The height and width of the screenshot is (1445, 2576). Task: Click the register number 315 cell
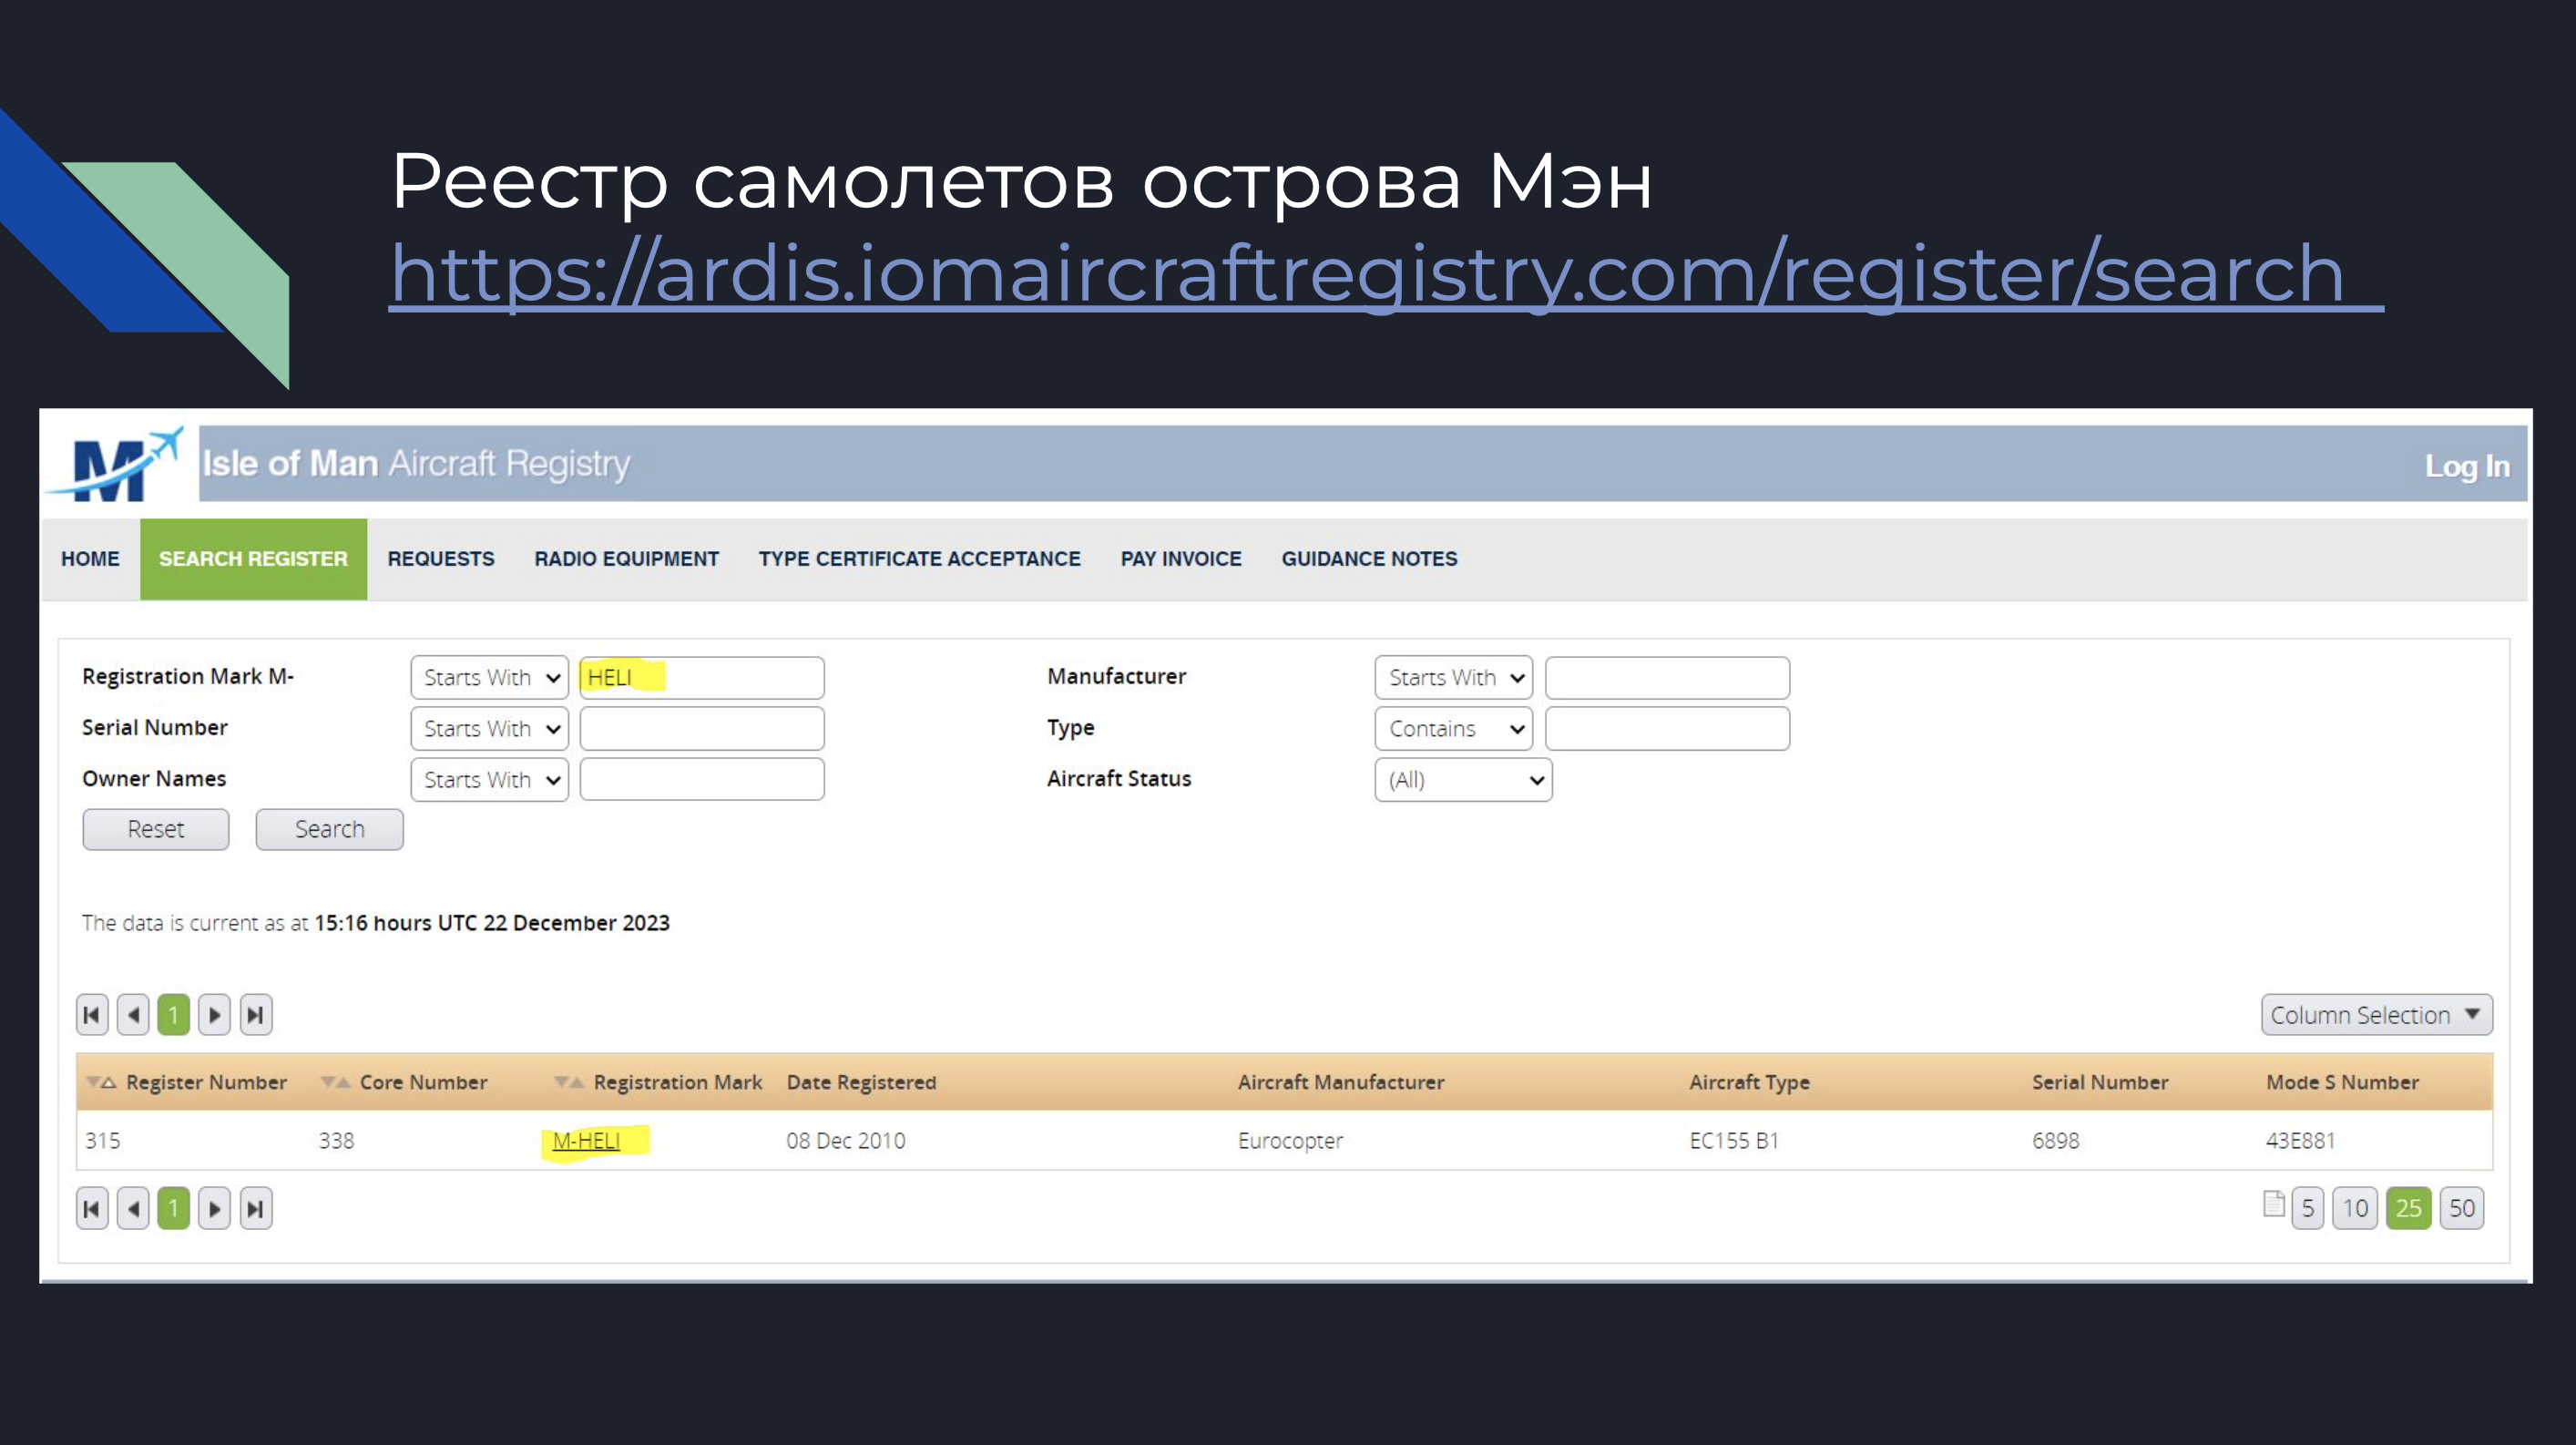(x=102, y=1141)
